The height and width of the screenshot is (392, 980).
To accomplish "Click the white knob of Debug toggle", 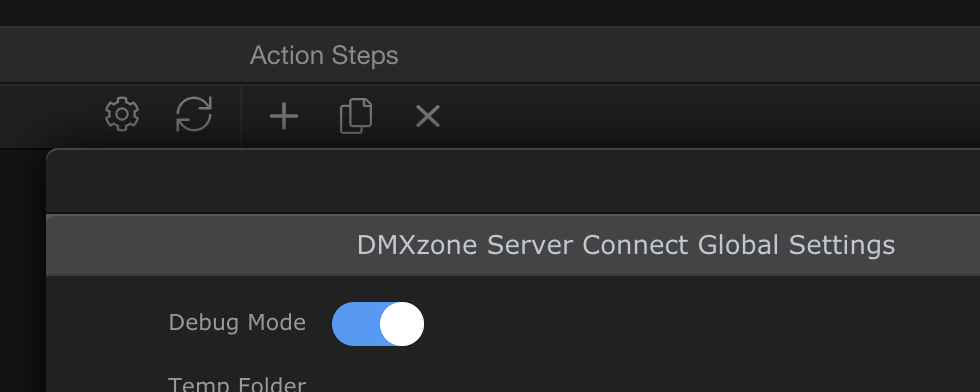I will tap(402, 324).
